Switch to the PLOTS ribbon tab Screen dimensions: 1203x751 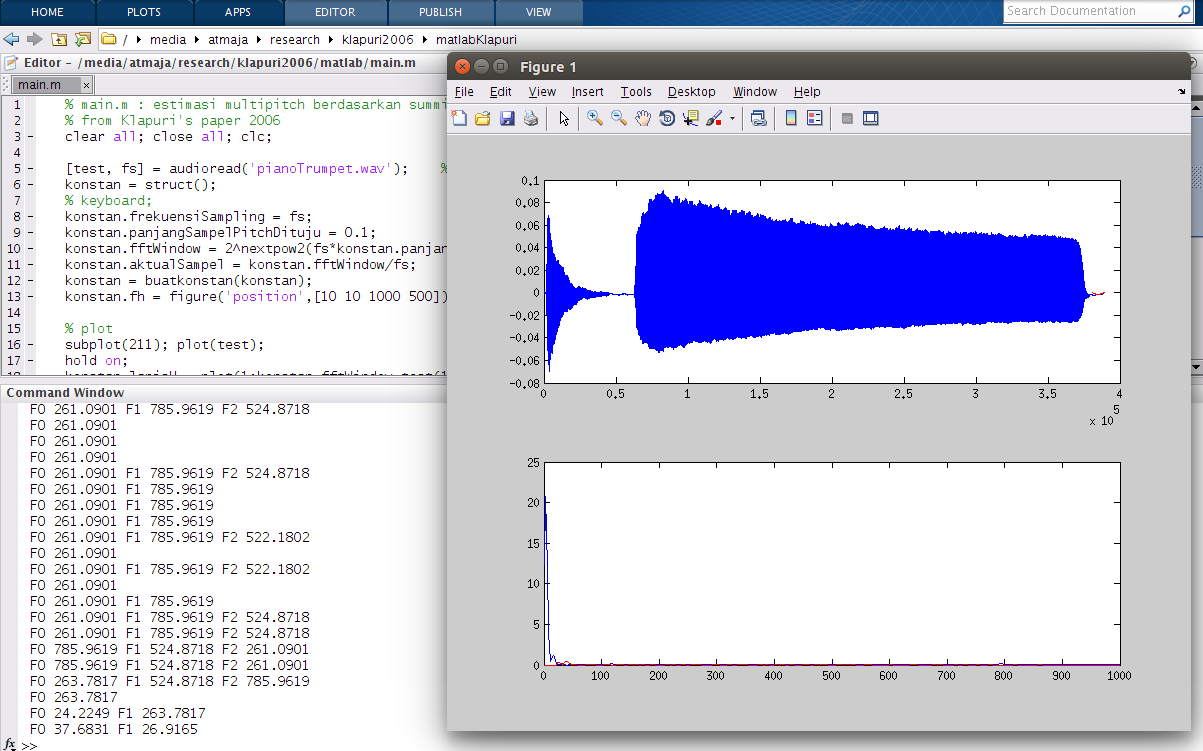[145, 12]
